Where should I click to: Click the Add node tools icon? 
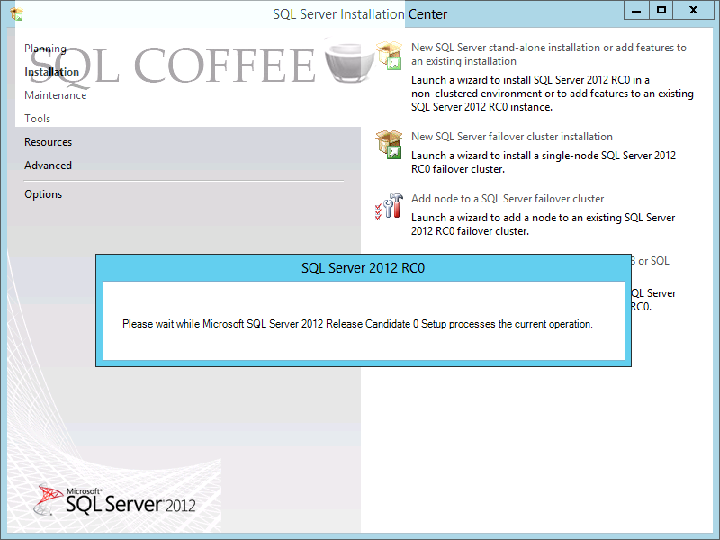point(389,206)
